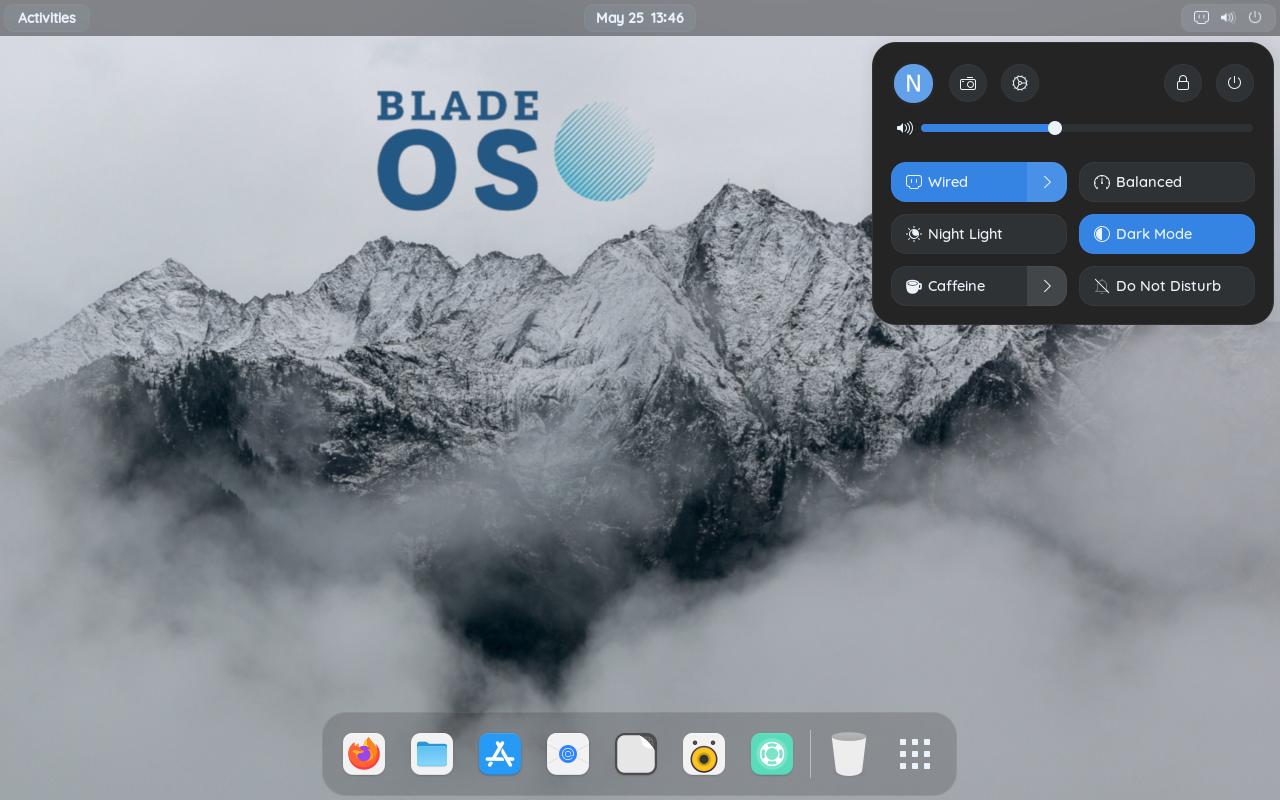Screen dimensions: 1280x800
Task: Click the user avatar N
Action: click(x=913, y=83)
